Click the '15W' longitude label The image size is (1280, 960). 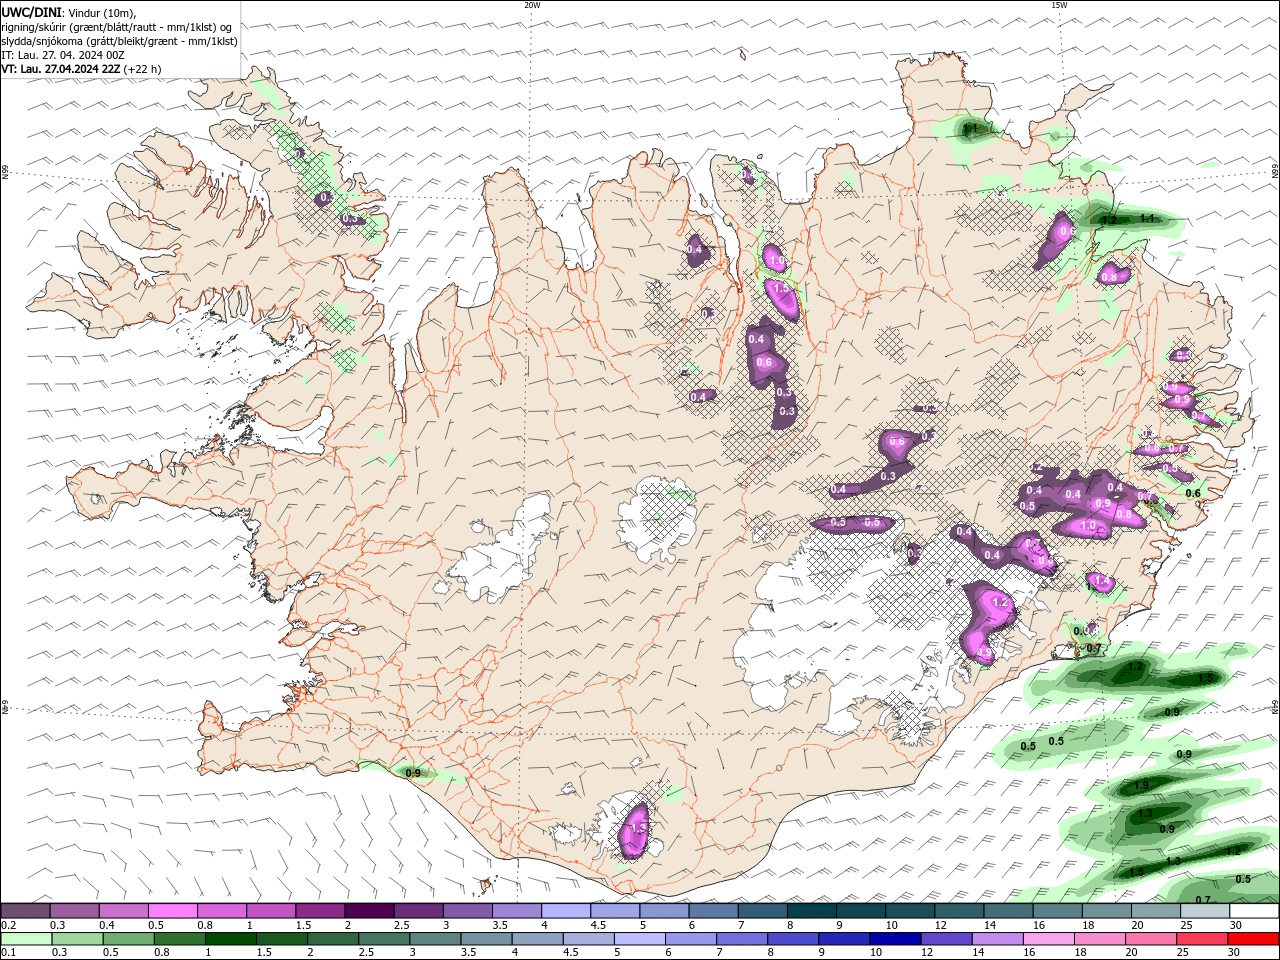1059,5
